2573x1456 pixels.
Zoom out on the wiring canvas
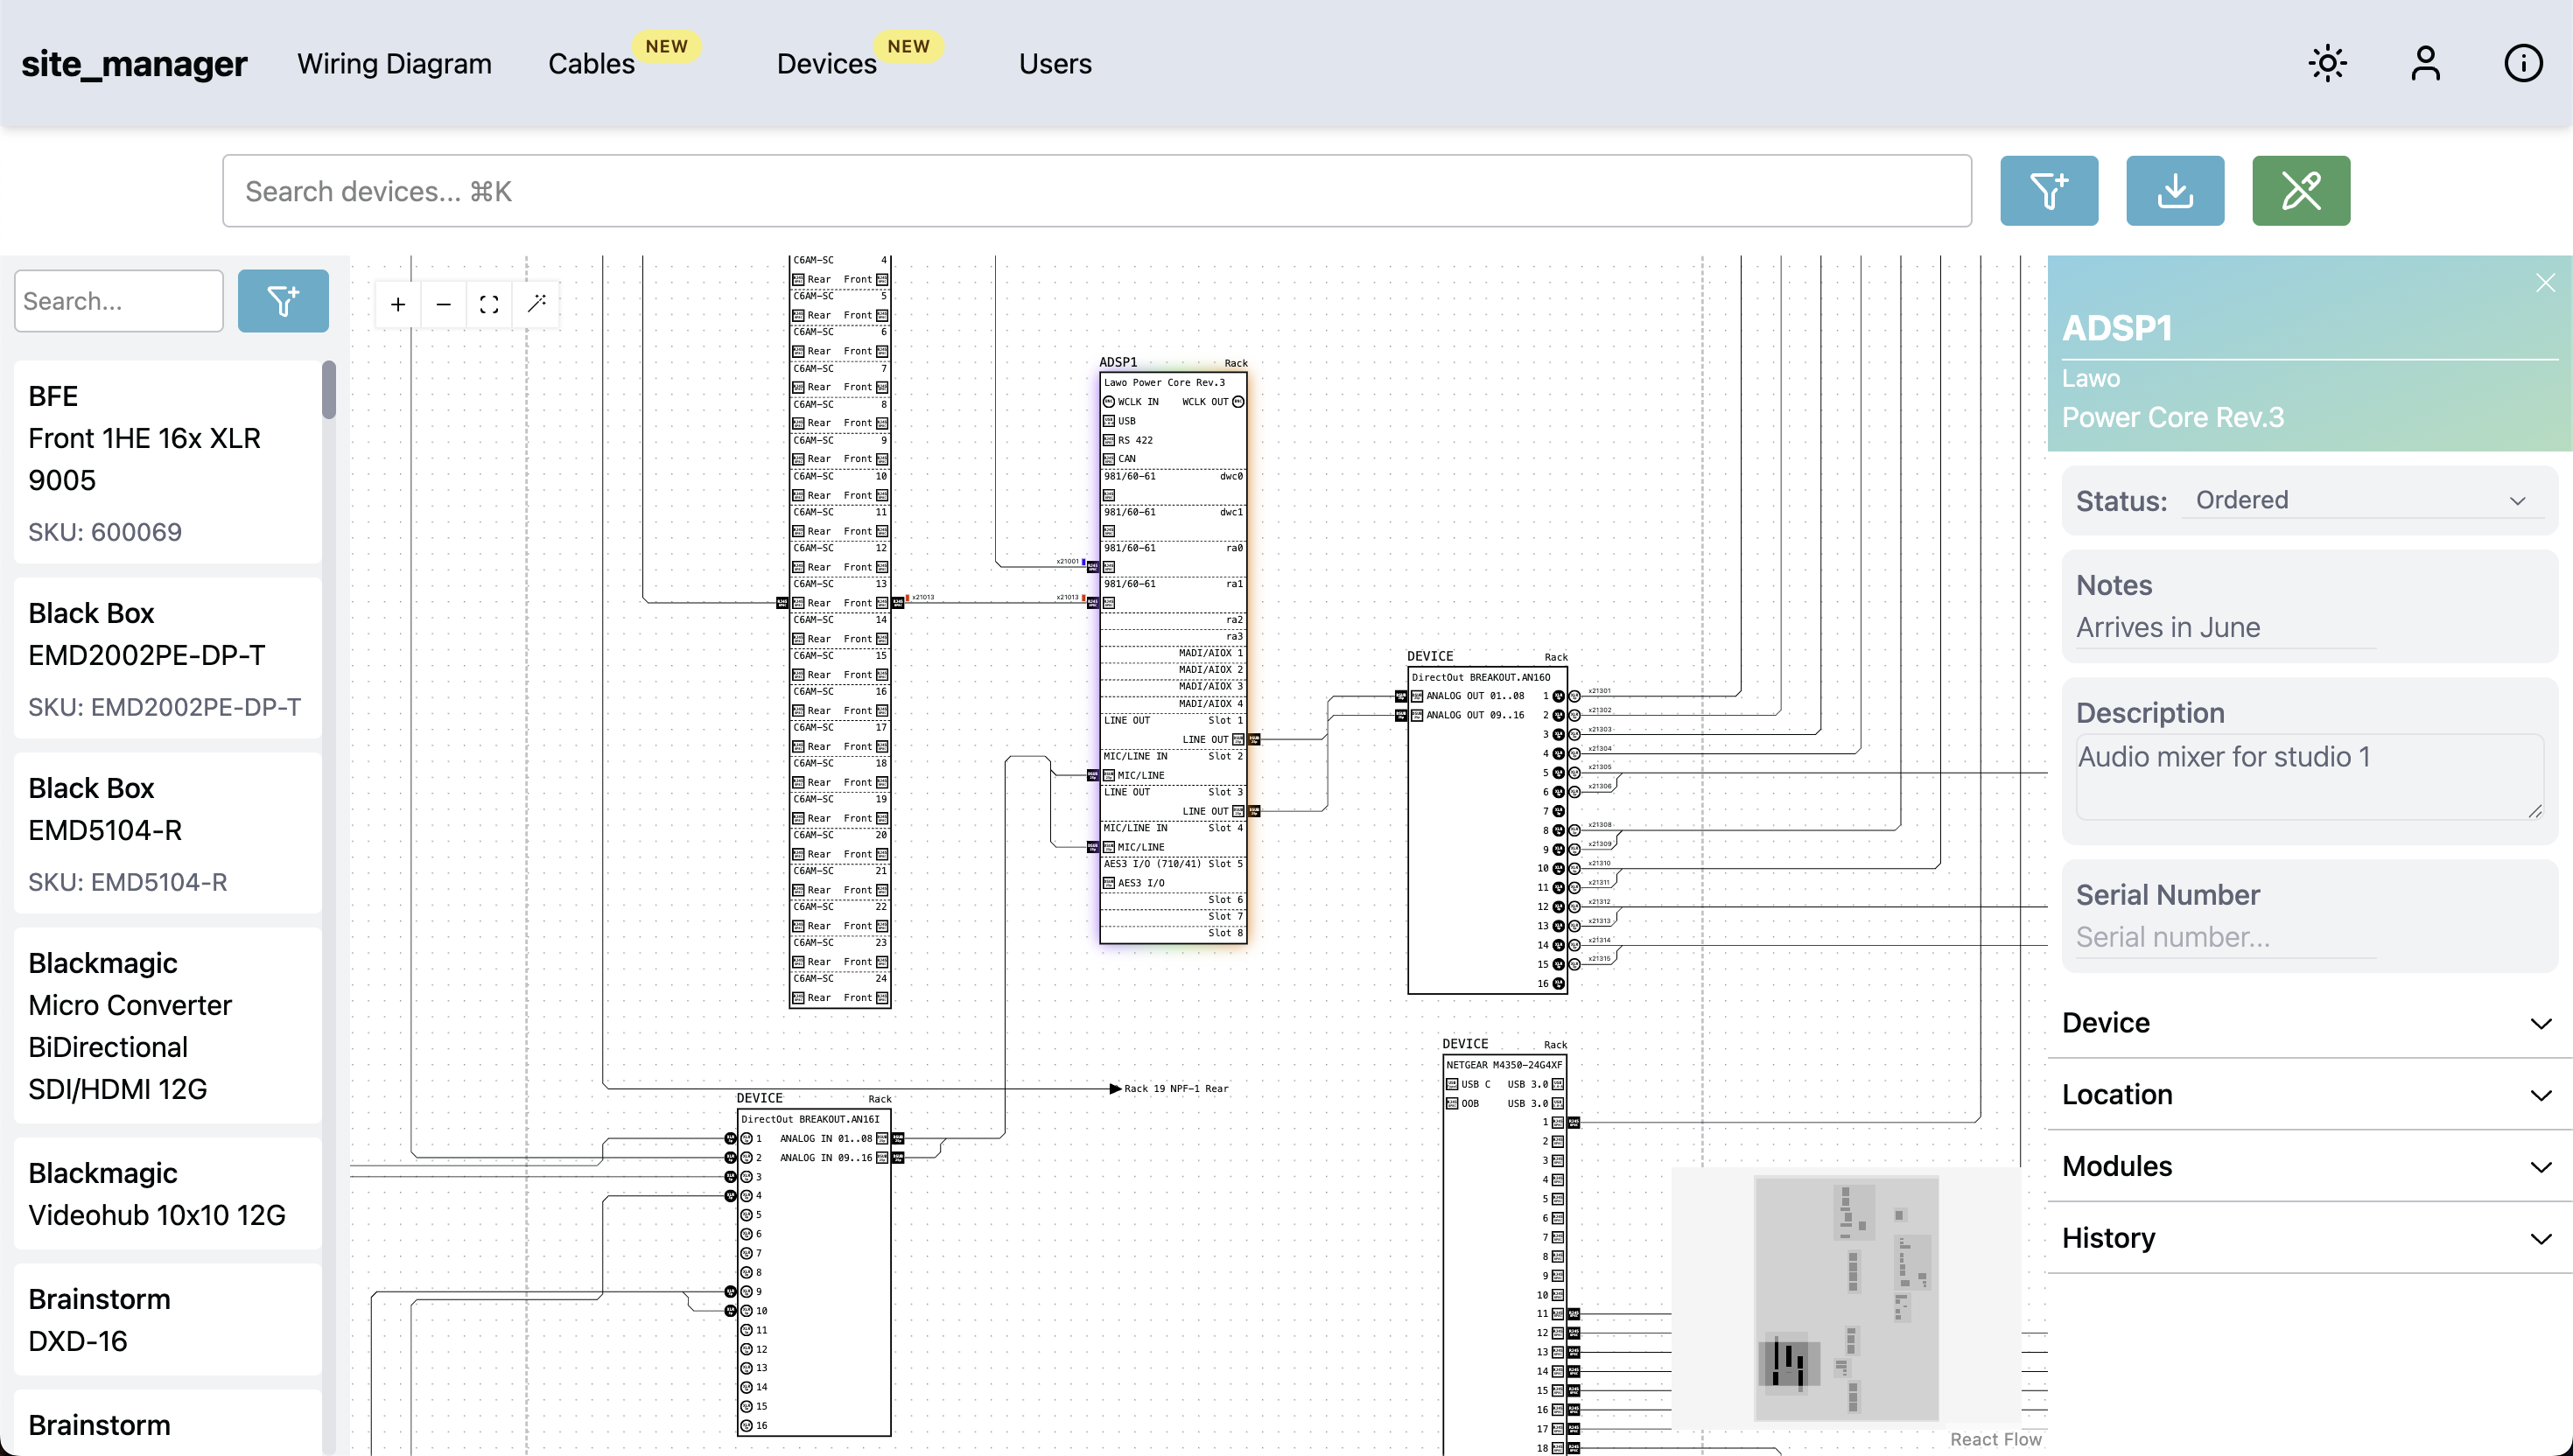pyautogui.click(x=444, y=304)
